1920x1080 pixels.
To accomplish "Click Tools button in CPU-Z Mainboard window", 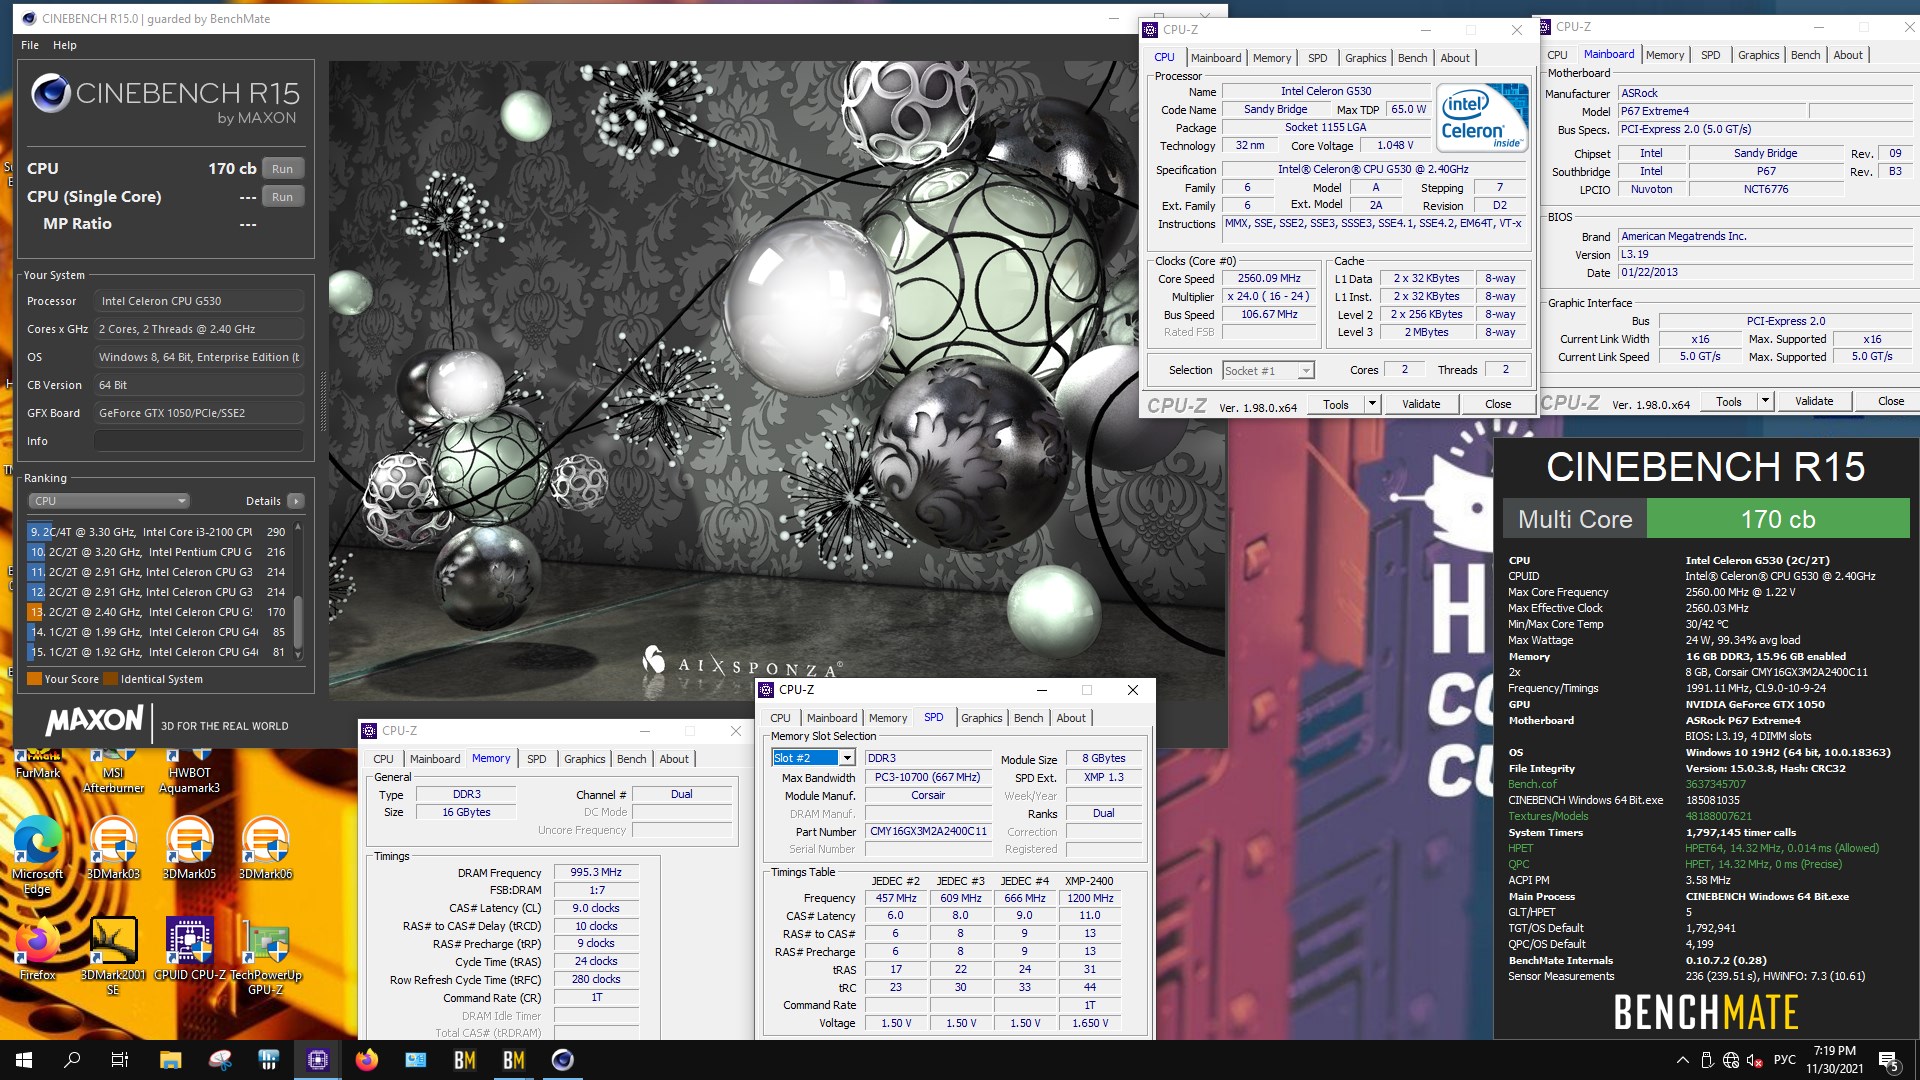I will [x=1728, y=401].
